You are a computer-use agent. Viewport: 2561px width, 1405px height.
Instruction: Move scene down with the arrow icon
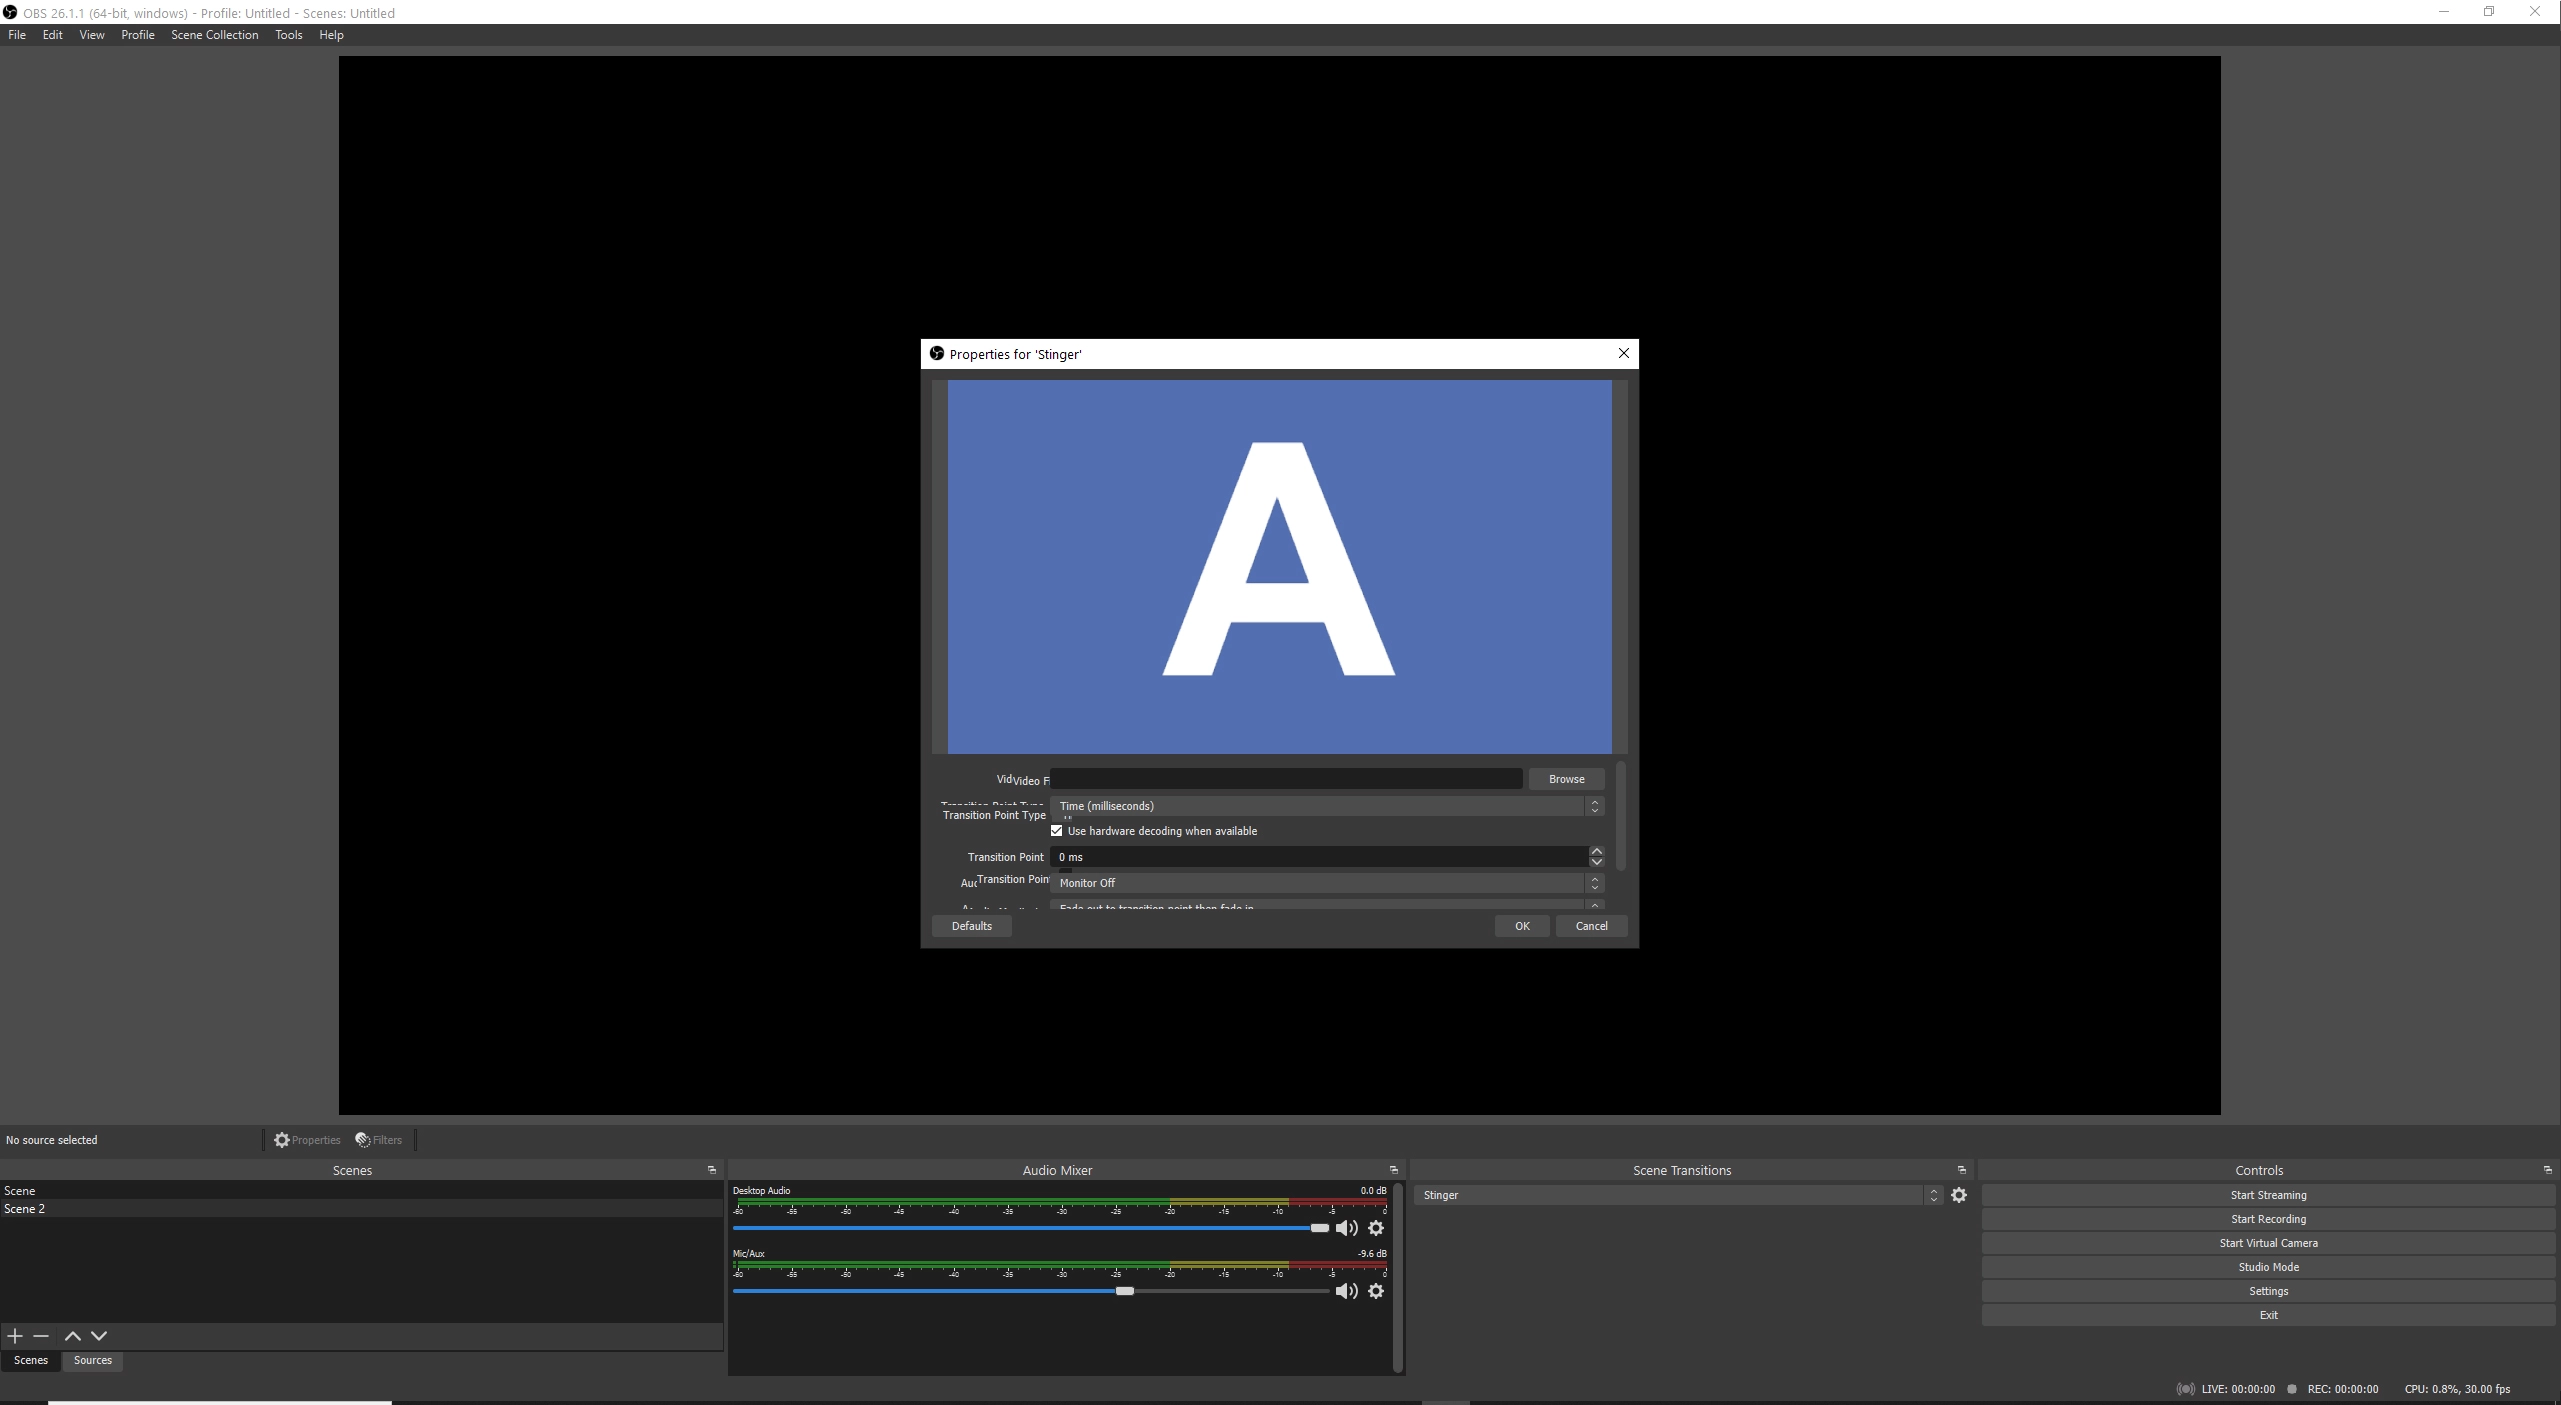pyautogui.click(x=99, y=1336)
